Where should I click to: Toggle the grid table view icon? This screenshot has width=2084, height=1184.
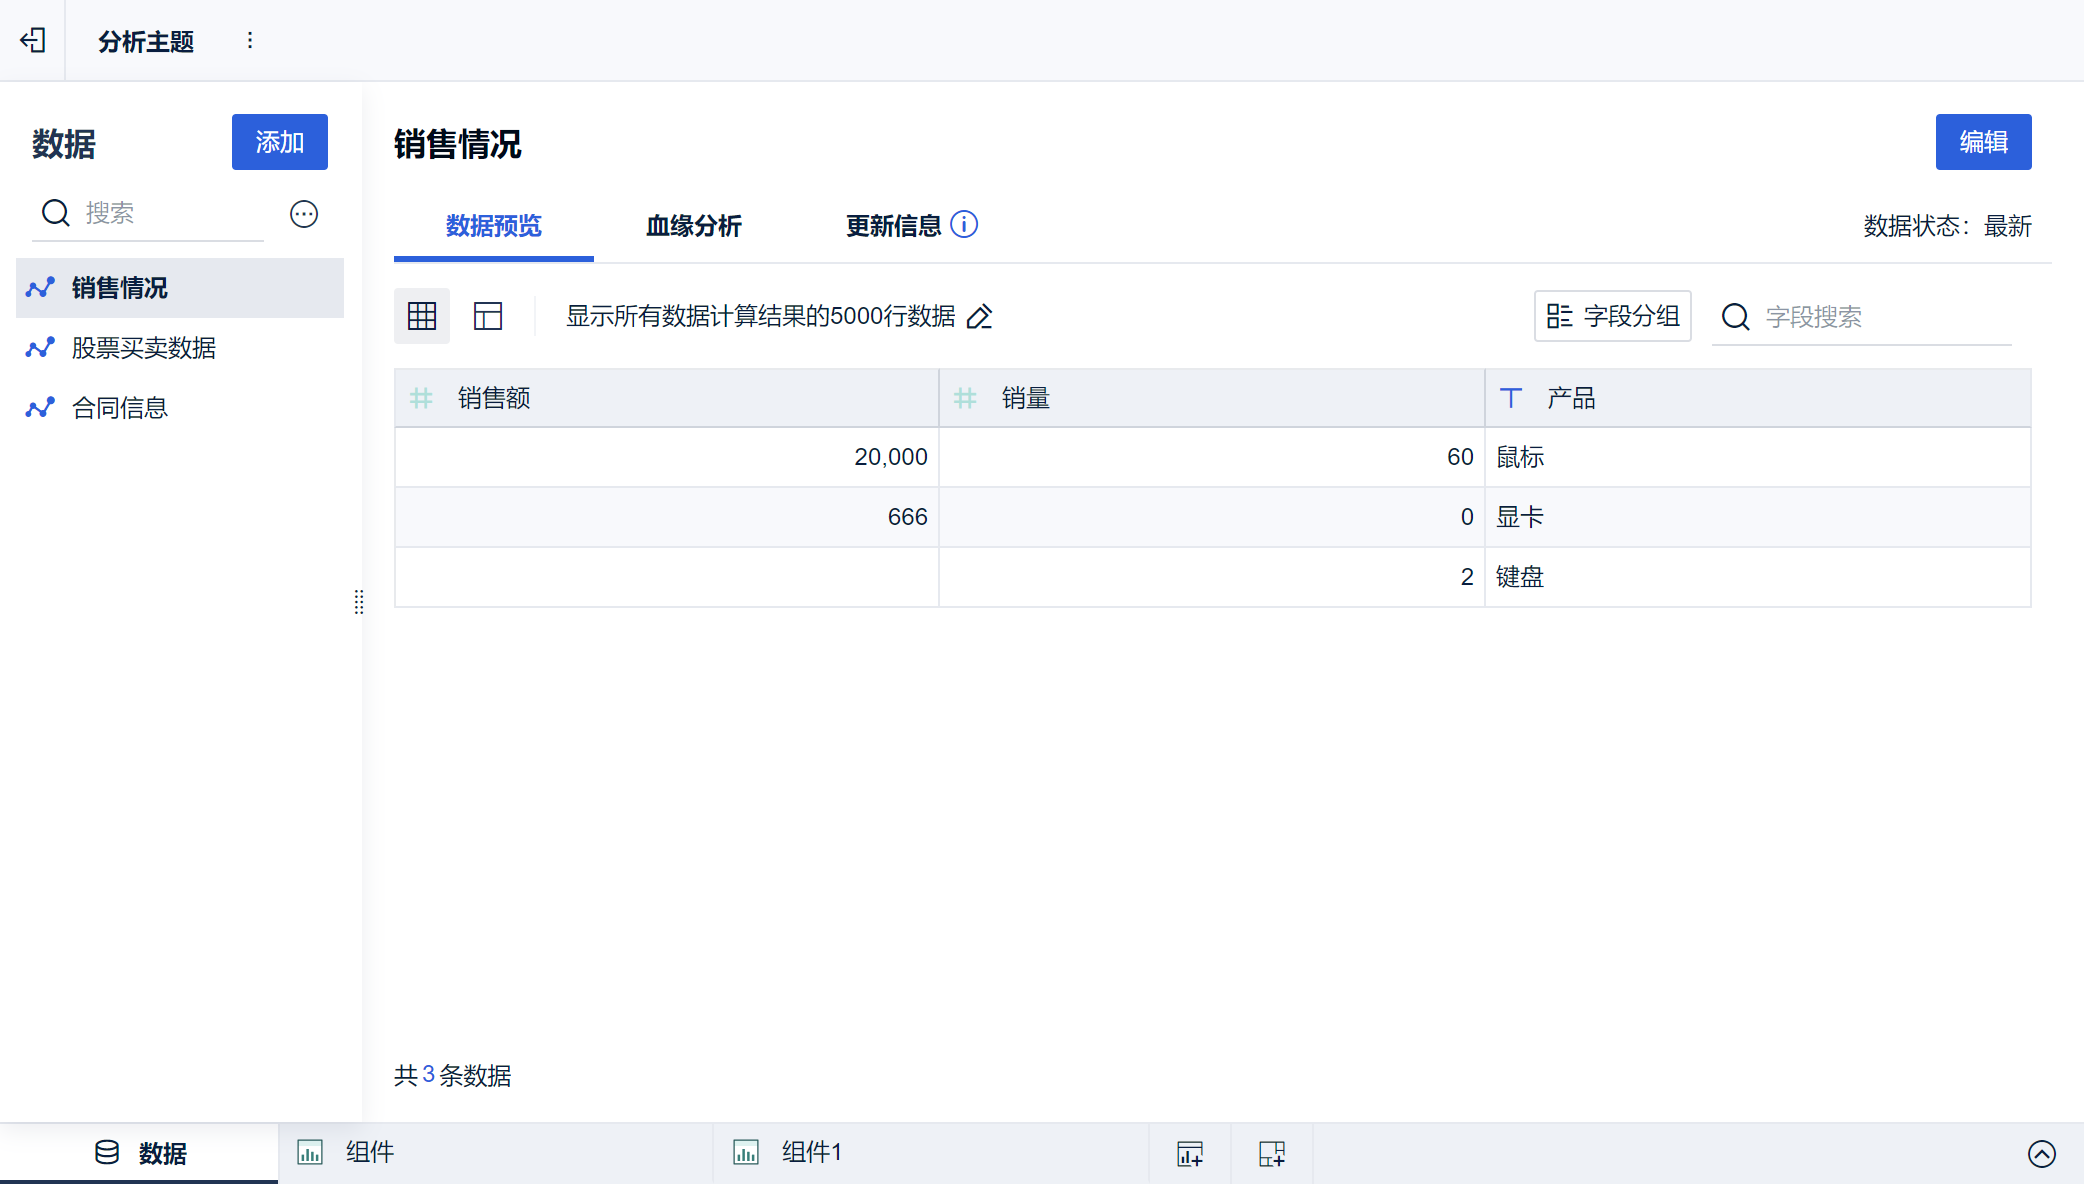coord(422,317)
